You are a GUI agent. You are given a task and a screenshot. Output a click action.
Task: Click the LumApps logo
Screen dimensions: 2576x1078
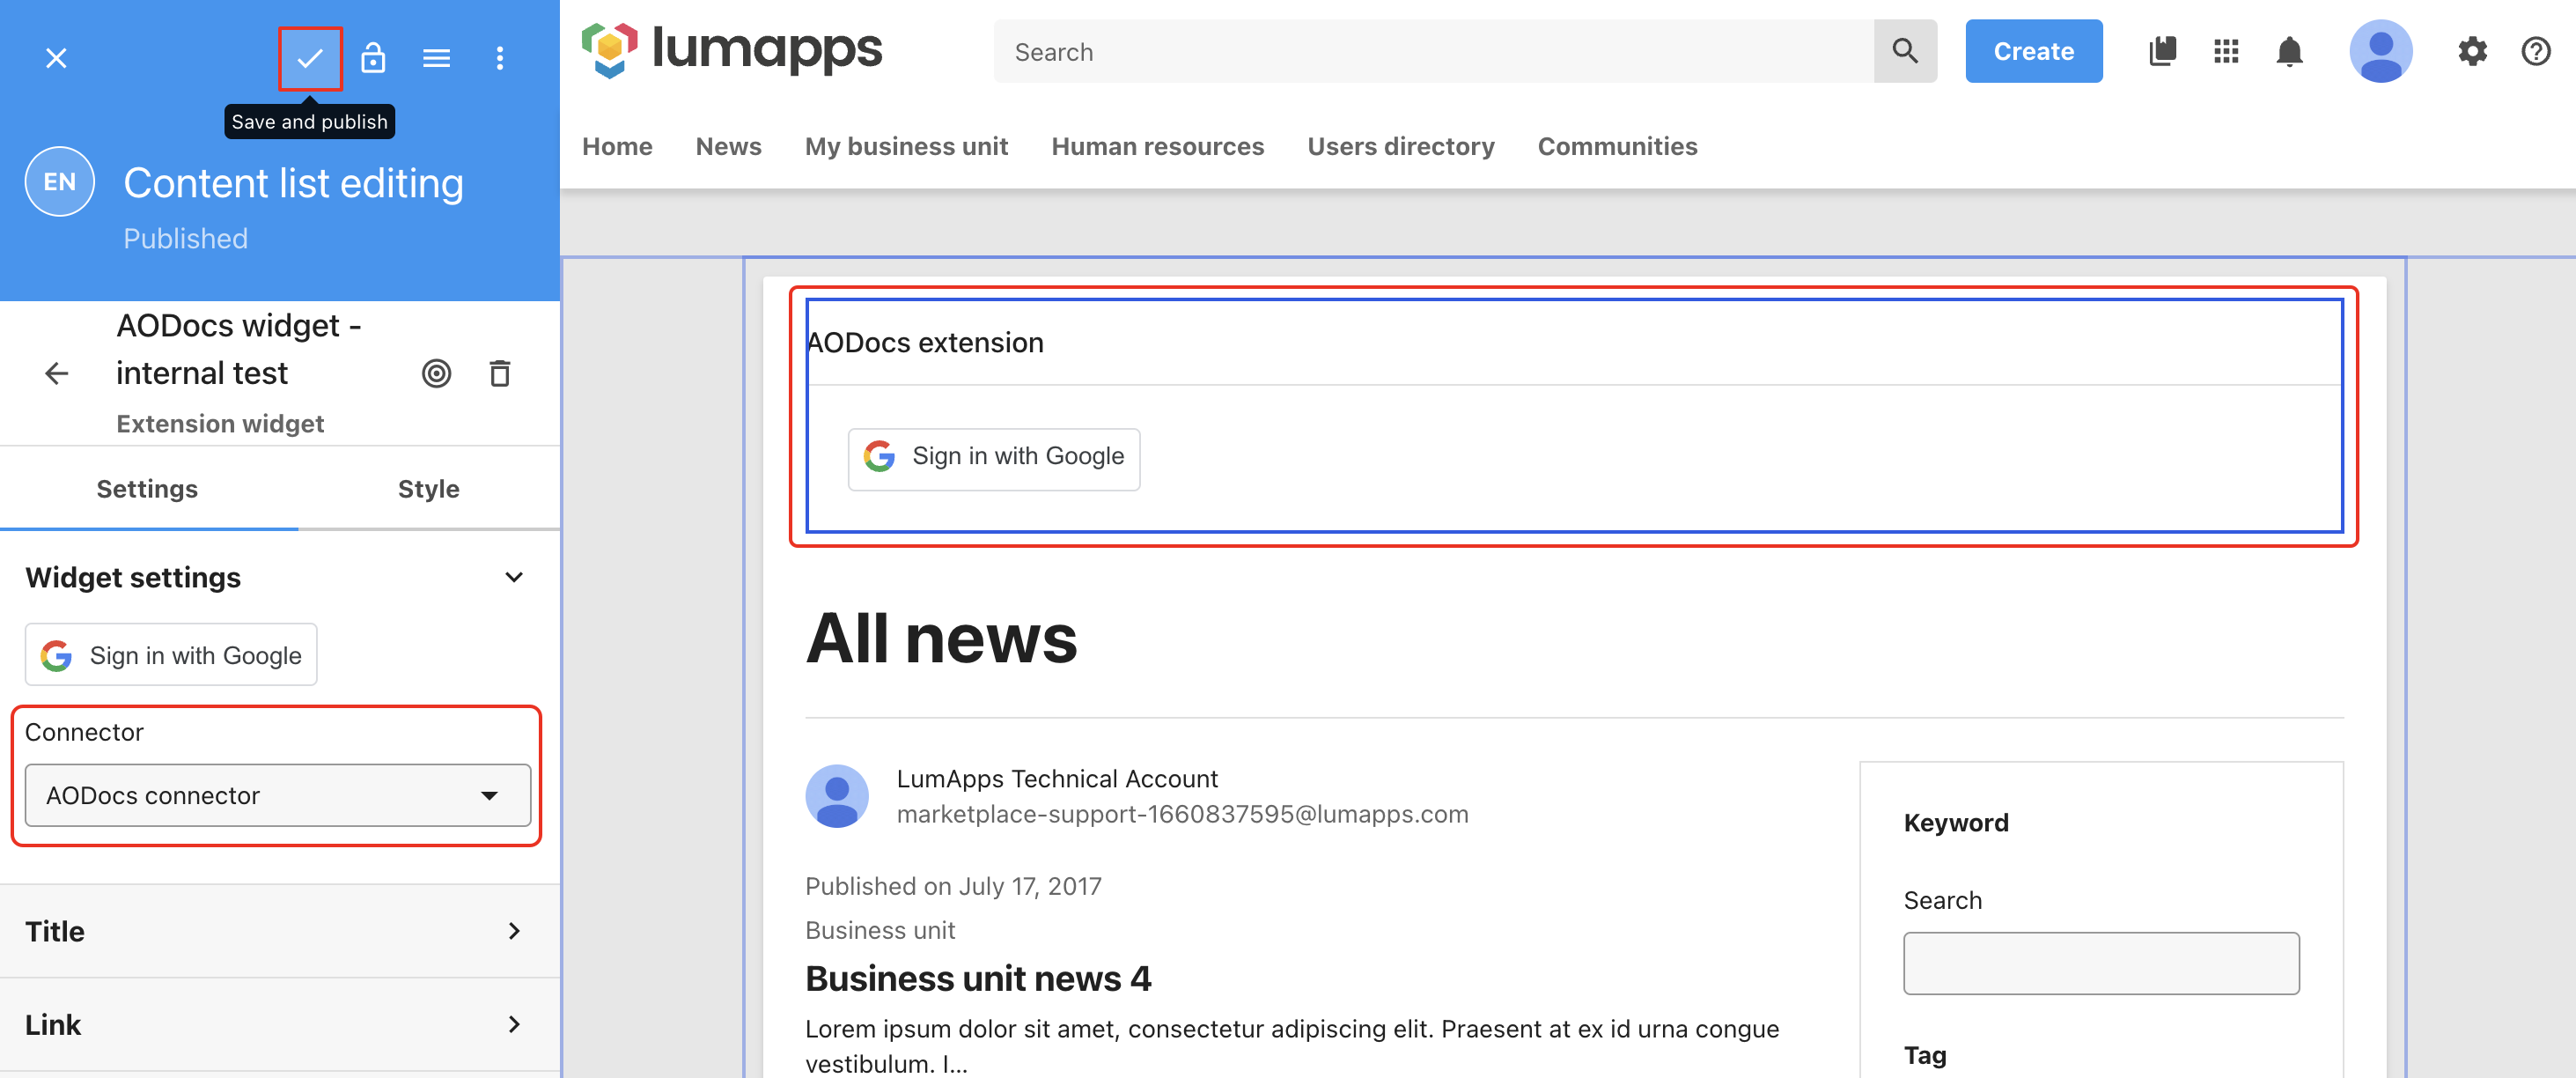coord(732,50)
